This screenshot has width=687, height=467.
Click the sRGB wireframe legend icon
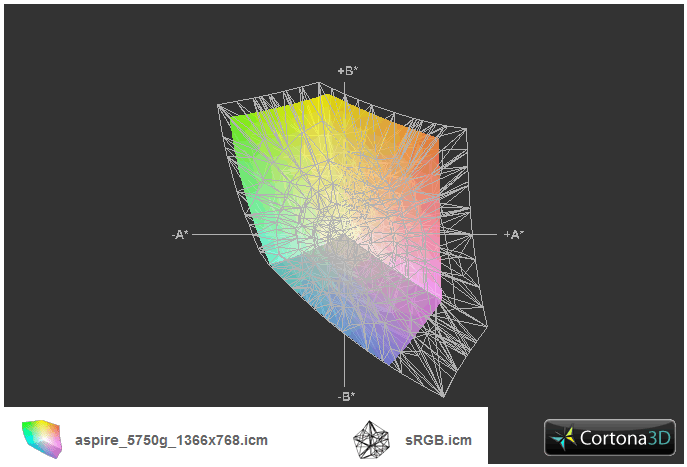point(371,439)
